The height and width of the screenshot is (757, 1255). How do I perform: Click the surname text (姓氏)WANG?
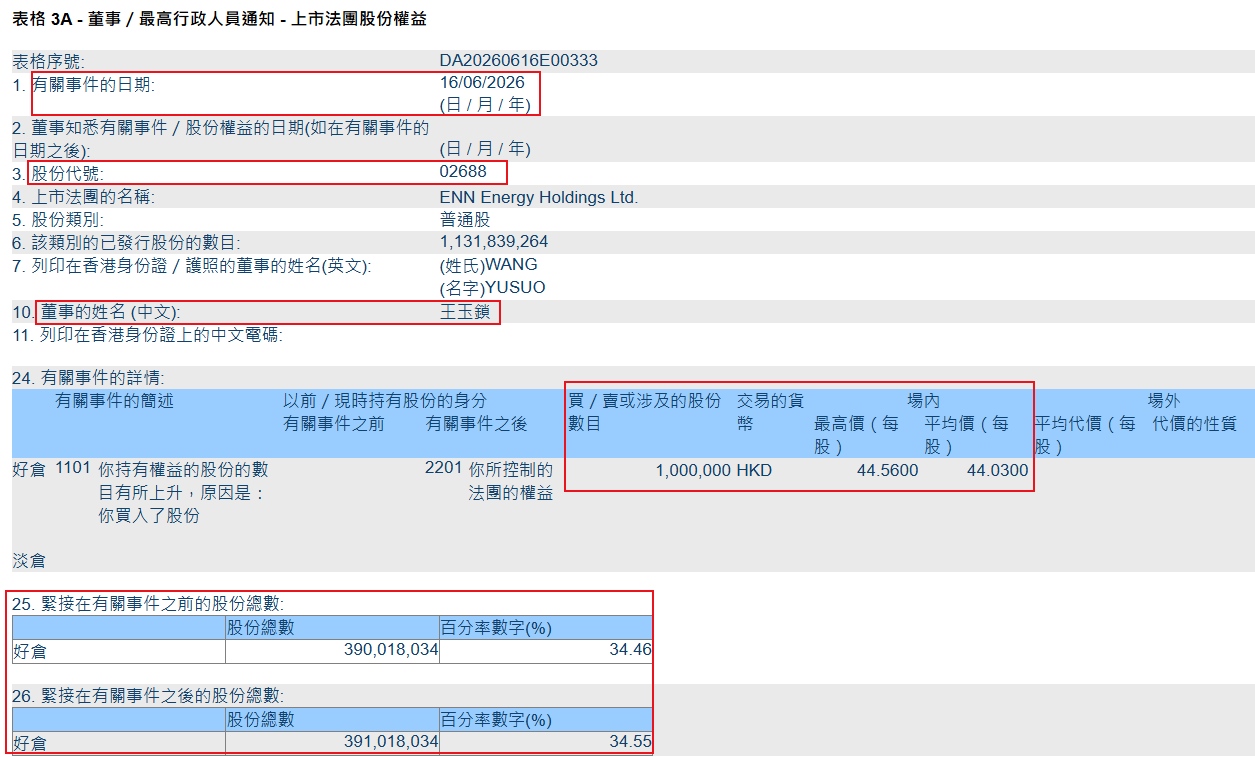point(488,265)
